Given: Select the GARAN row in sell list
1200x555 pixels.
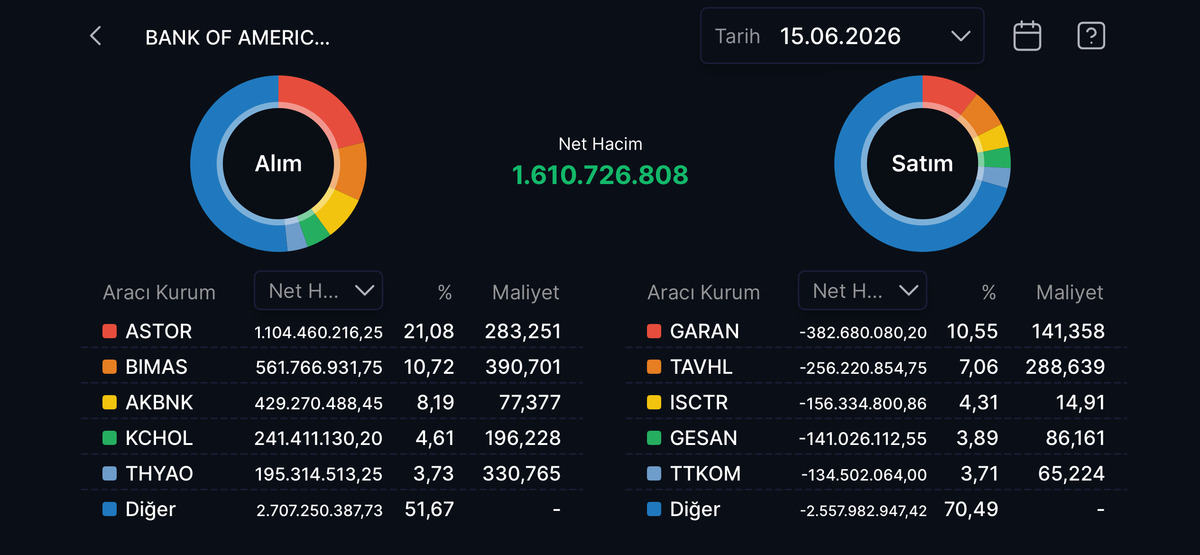Looking at the screenshot, I should click(876, 331).
